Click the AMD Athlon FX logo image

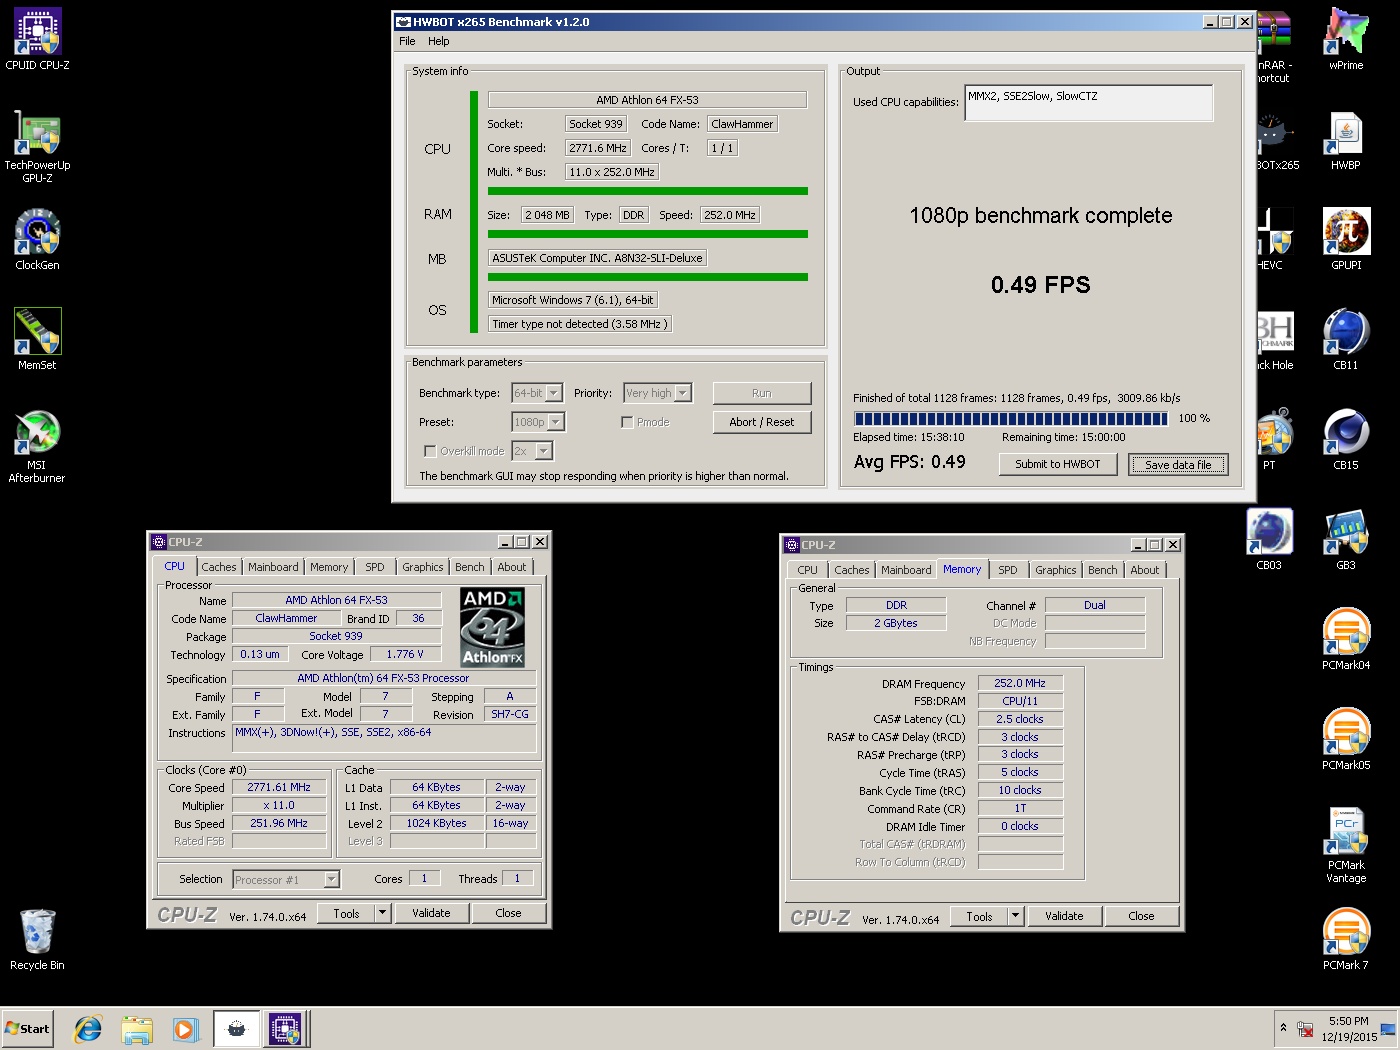pos(492,628)
